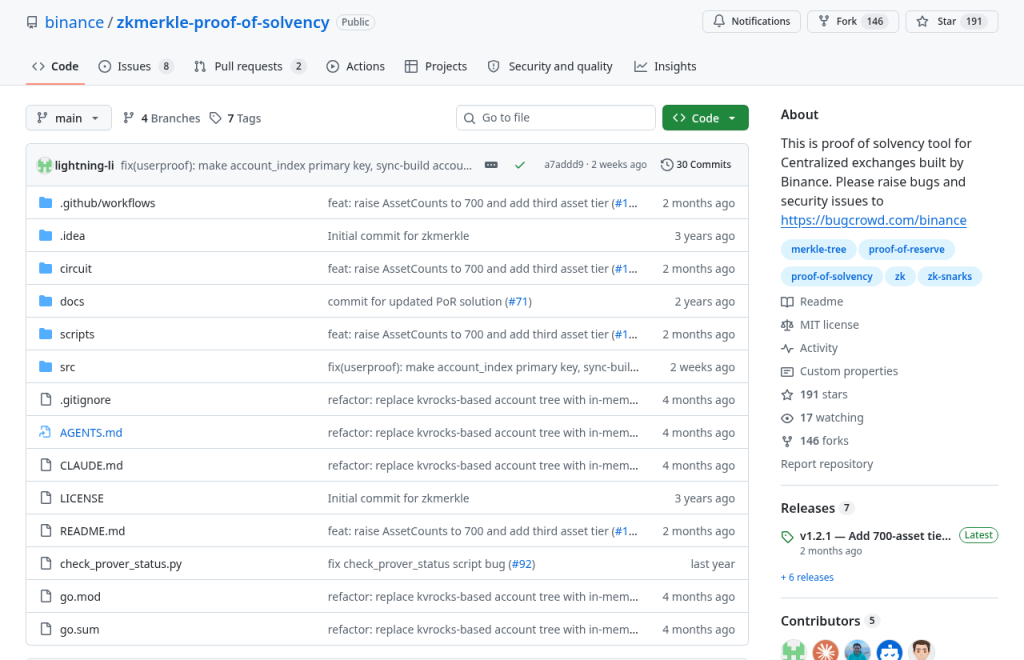Image resolution: width=1024 pixels, height=660 pixels.
Task: Select the proof-of-solvency topic tag
Action: point(831,277)
